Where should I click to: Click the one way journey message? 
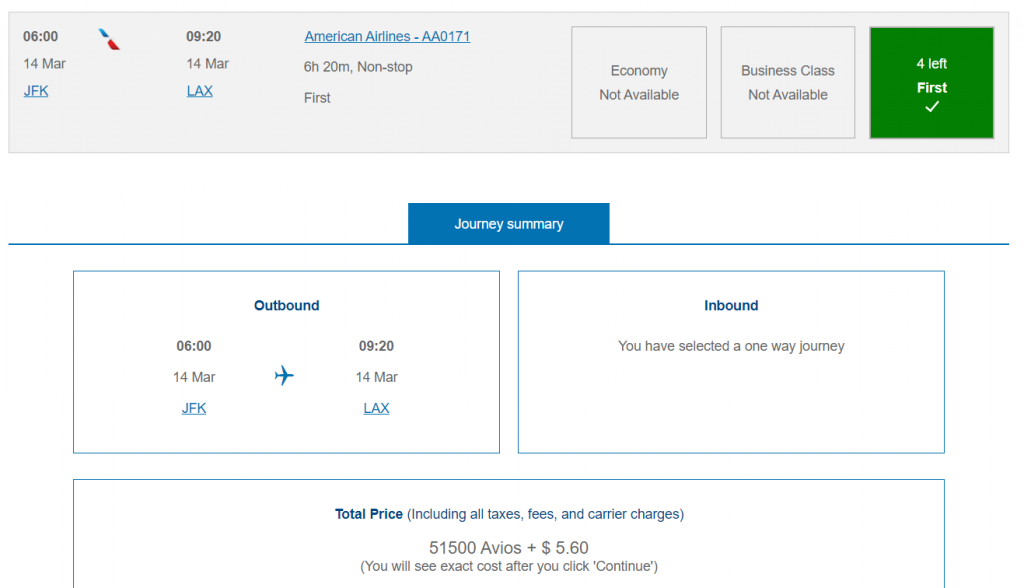[x=731, y=346]
